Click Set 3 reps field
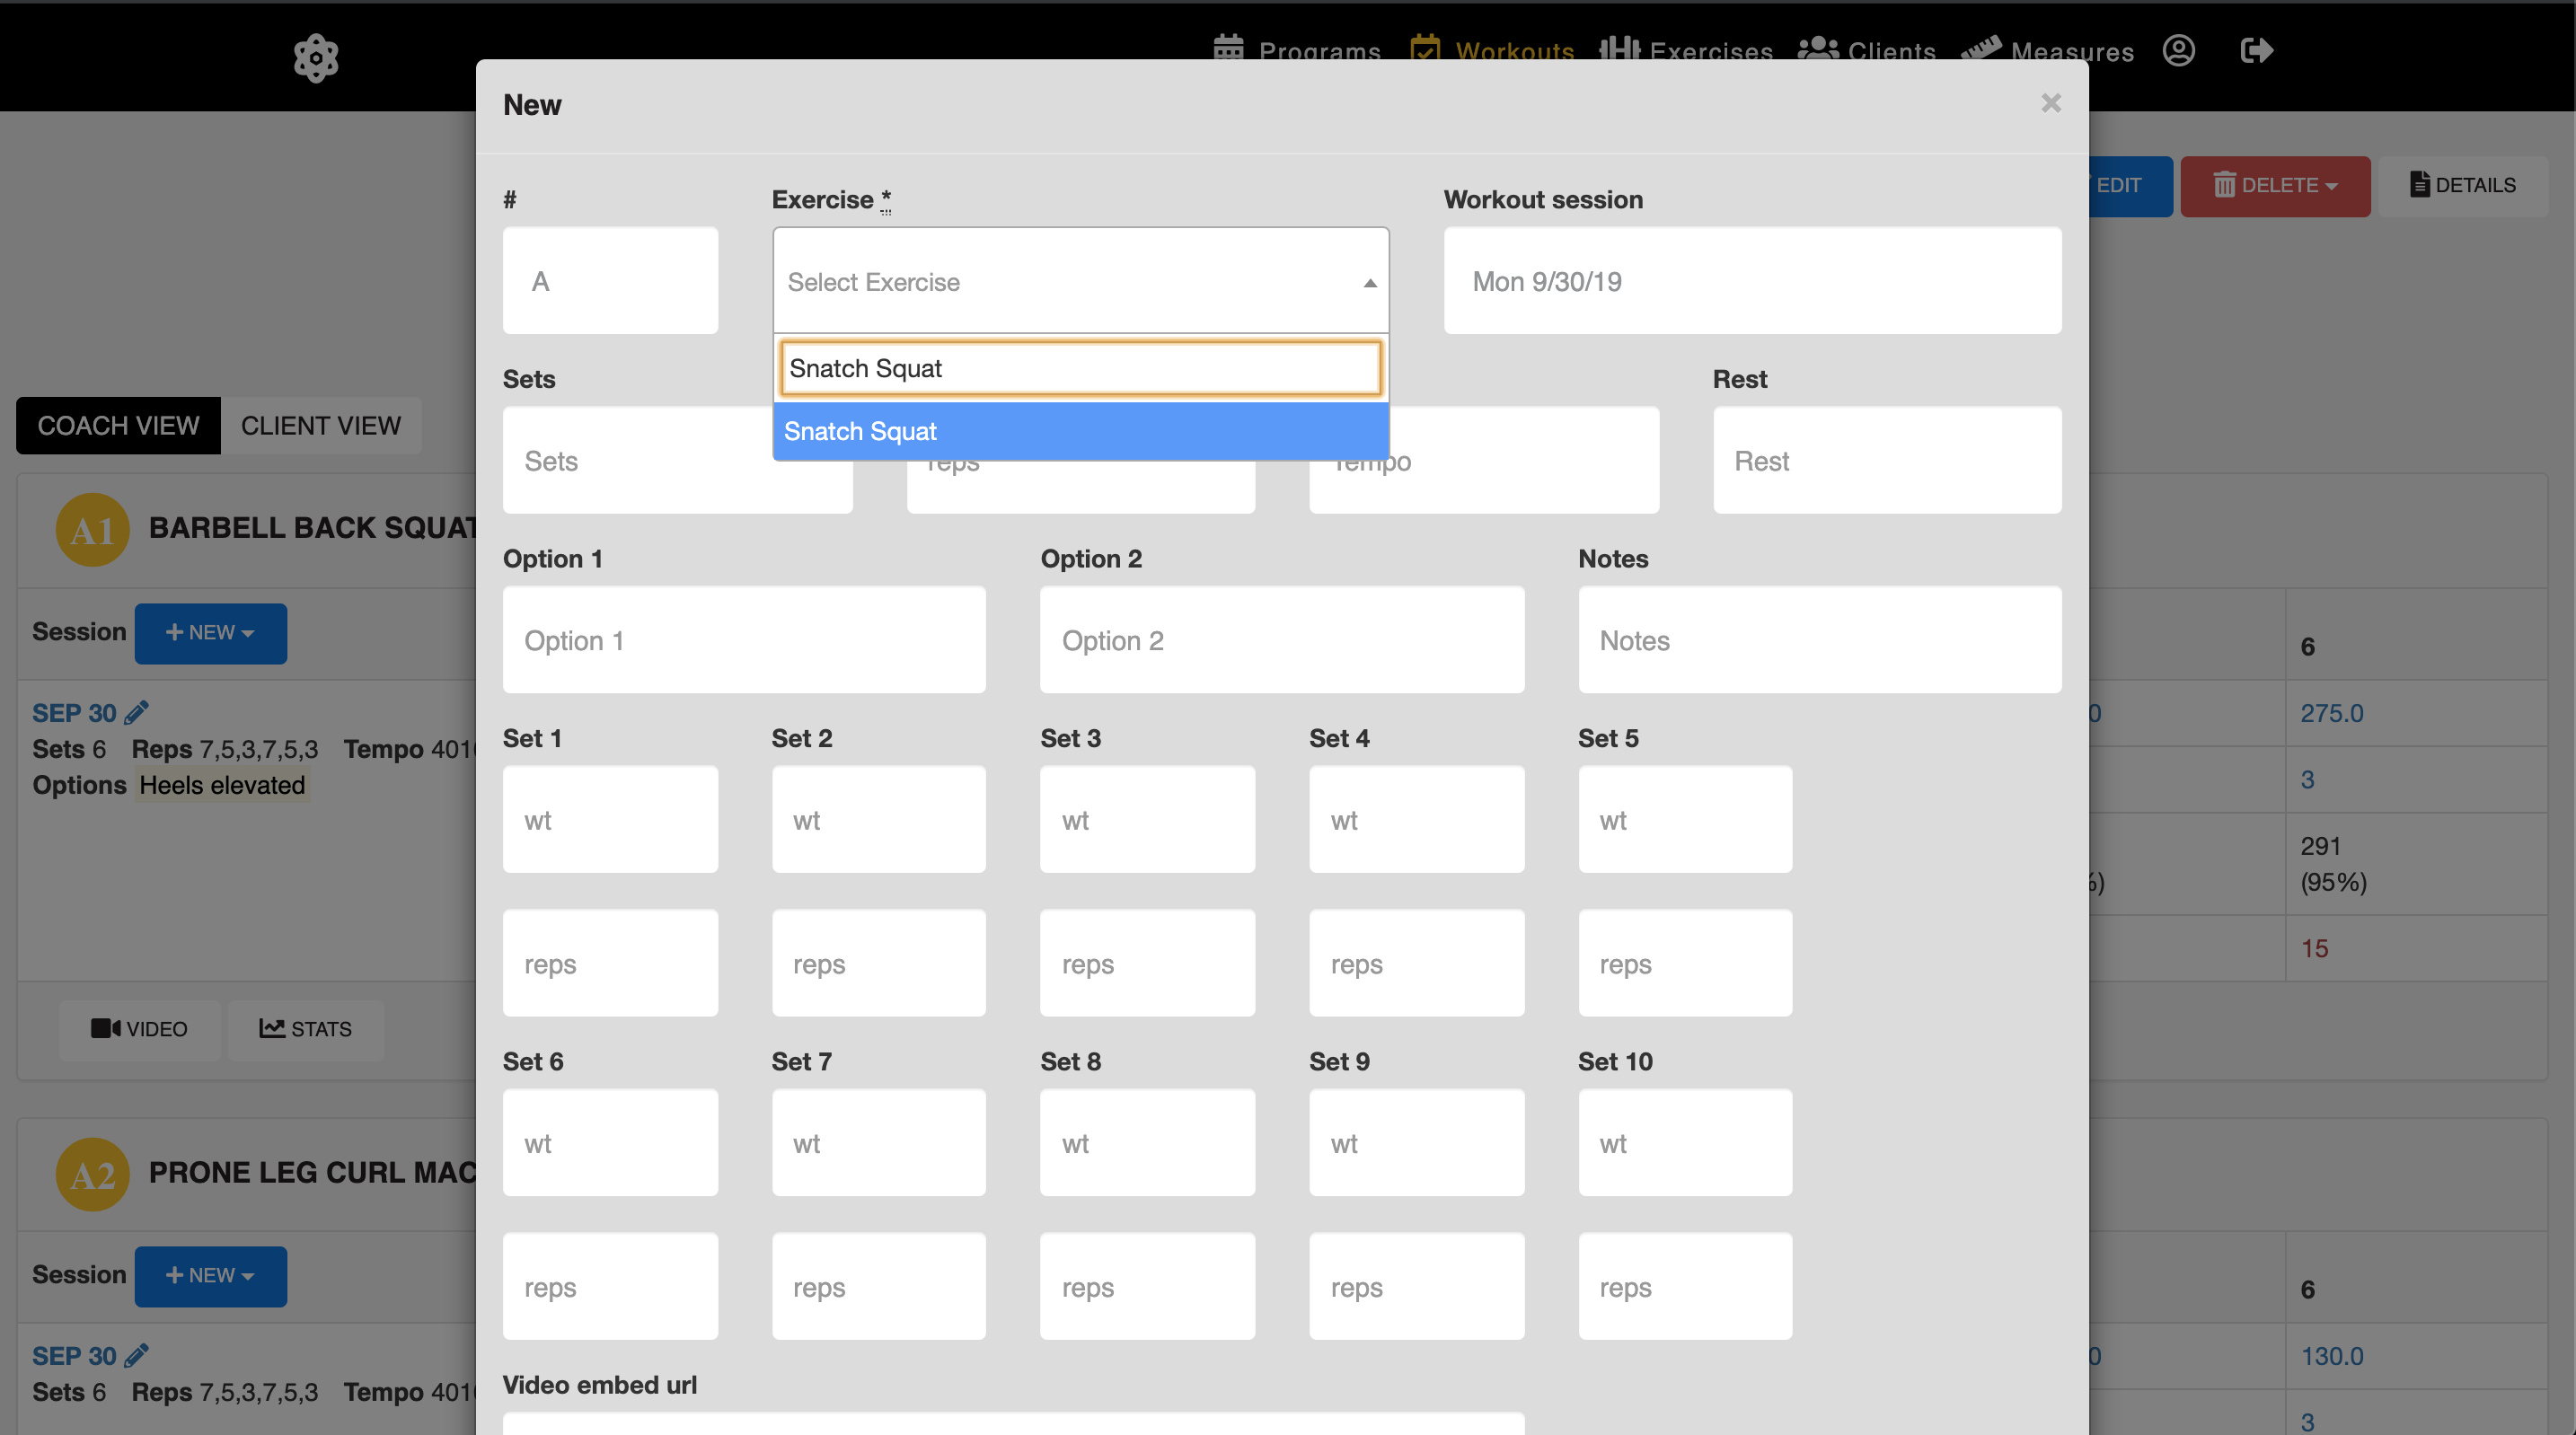 (1147, 964)
